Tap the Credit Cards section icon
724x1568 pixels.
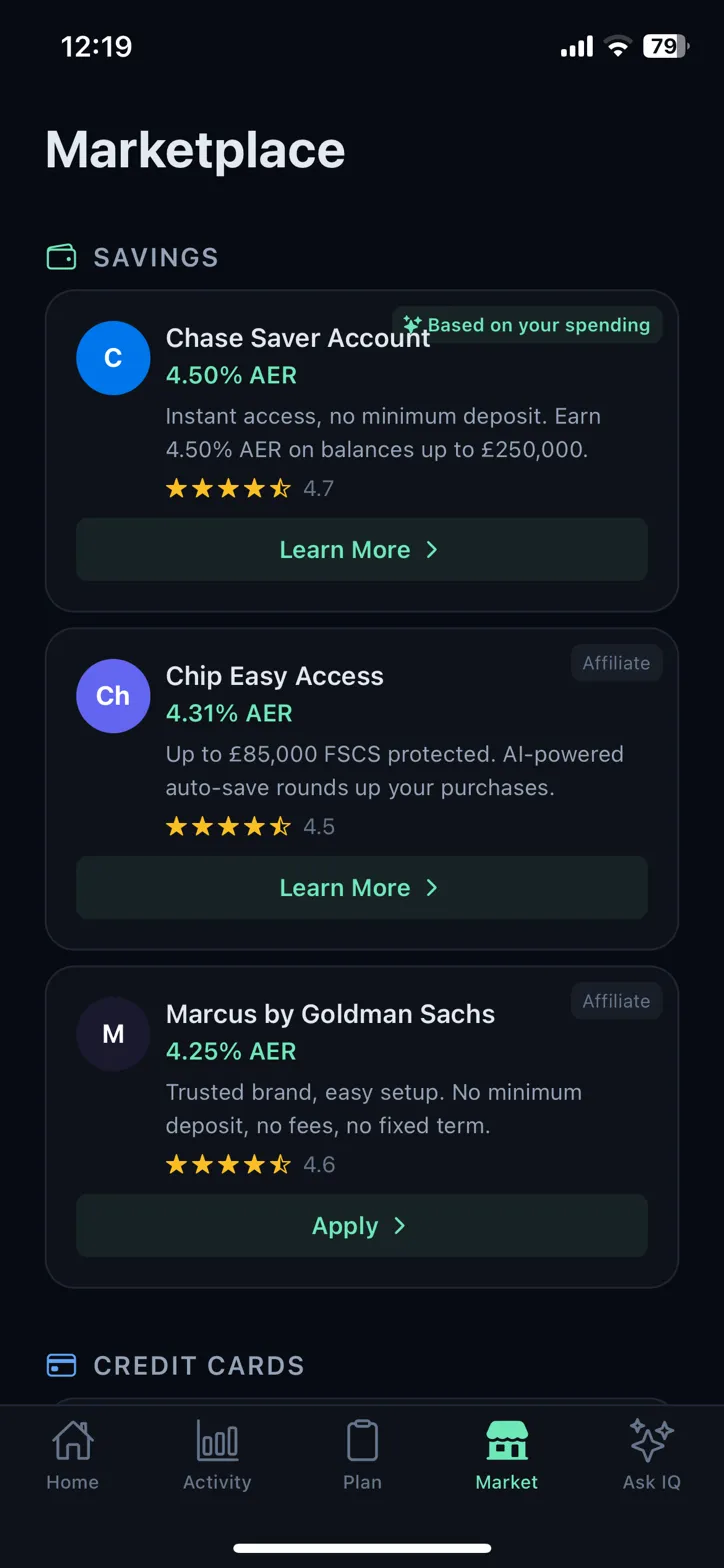coord(60,1365)
